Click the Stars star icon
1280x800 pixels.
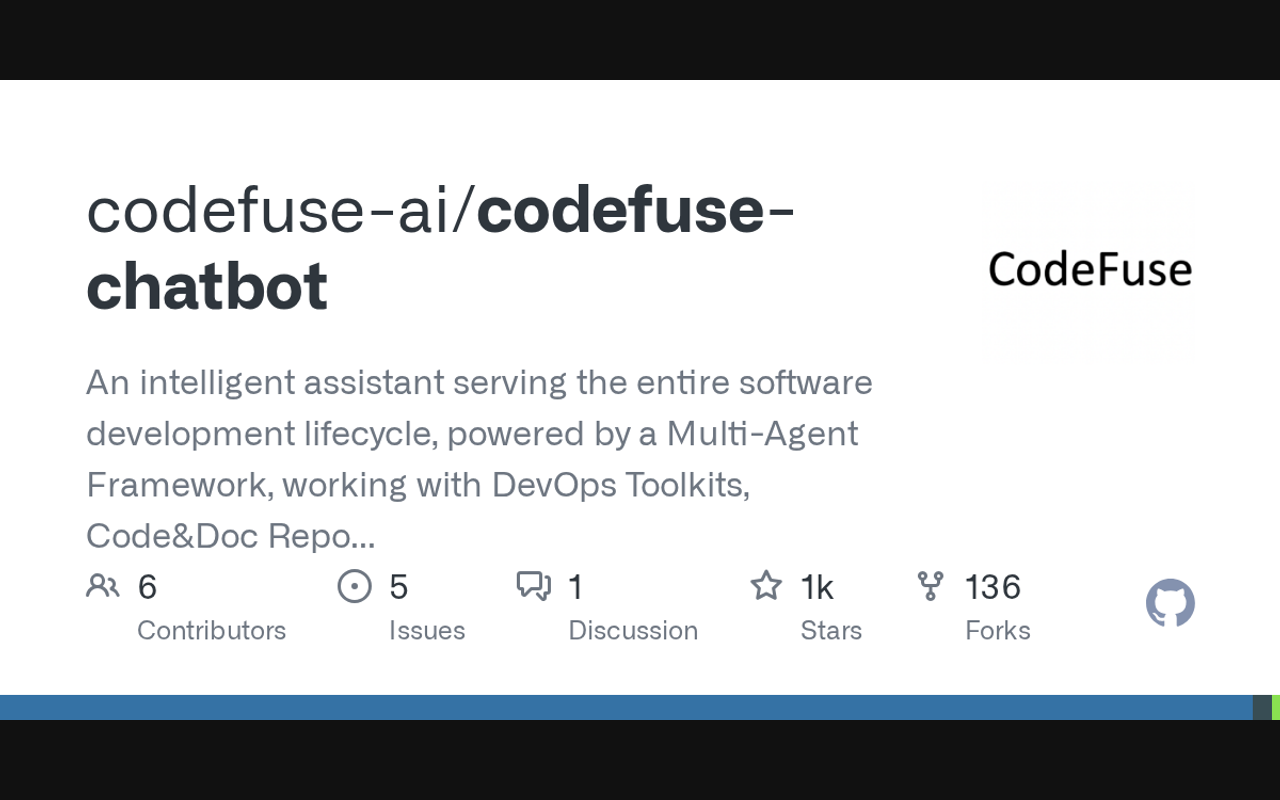point(766,586)
